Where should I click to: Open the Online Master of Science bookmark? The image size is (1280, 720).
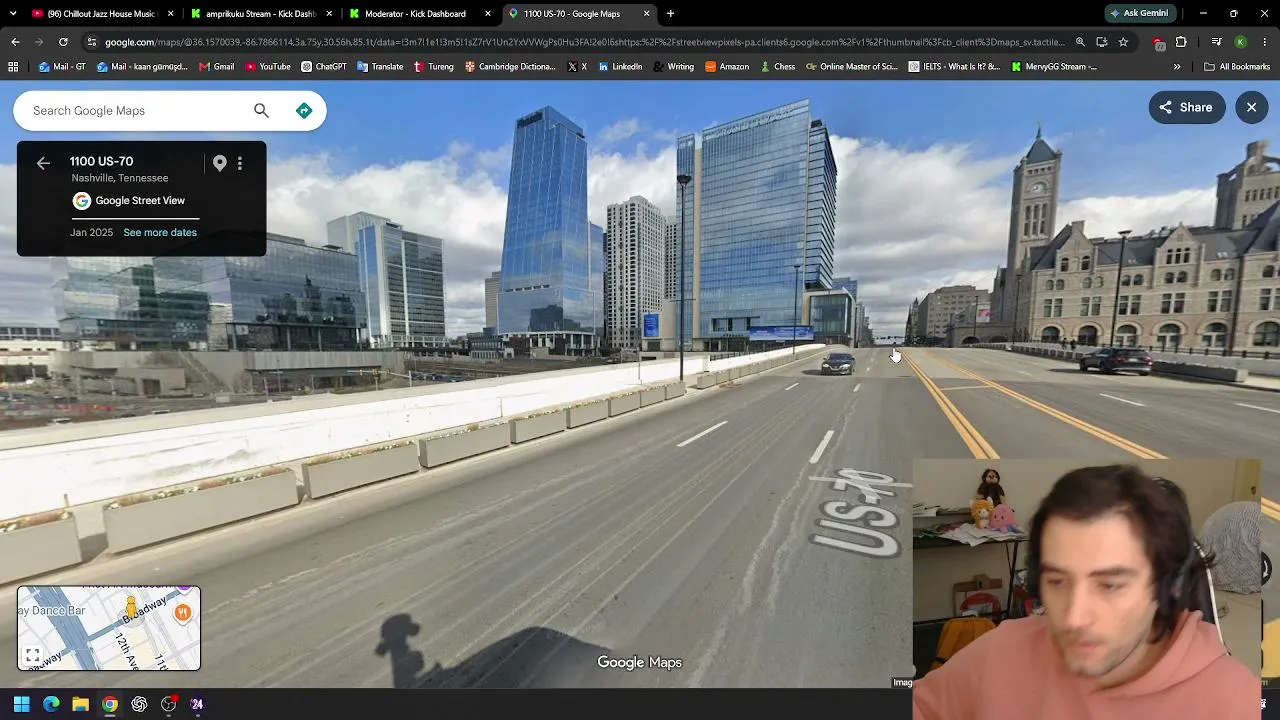[x=852, y=67]
